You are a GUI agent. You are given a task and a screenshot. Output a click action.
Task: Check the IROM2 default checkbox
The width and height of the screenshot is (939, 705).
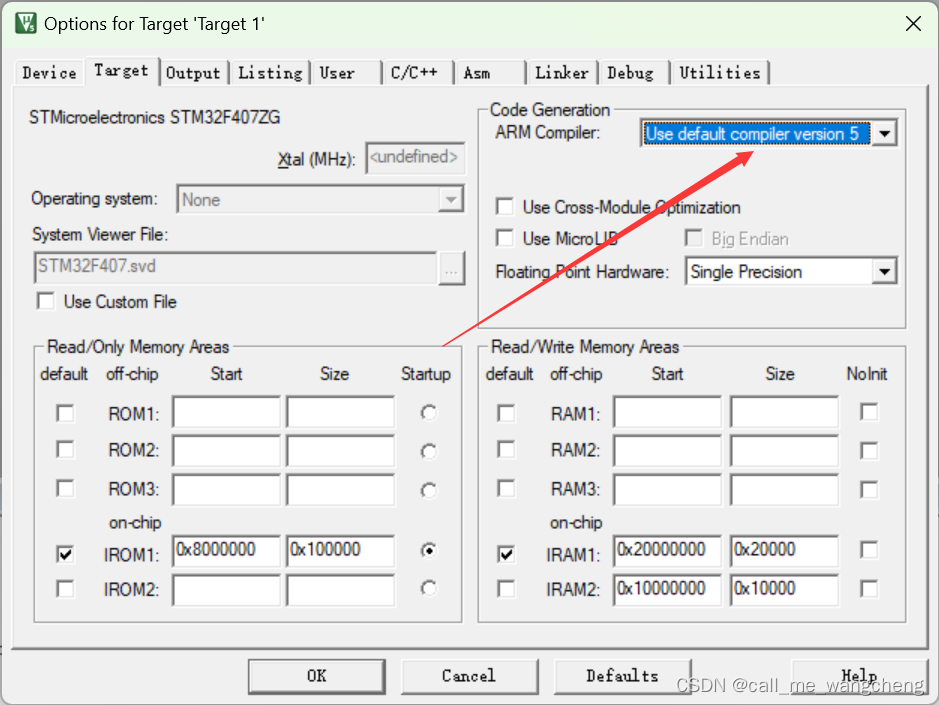pyautogui.click(x=65, y=589)
